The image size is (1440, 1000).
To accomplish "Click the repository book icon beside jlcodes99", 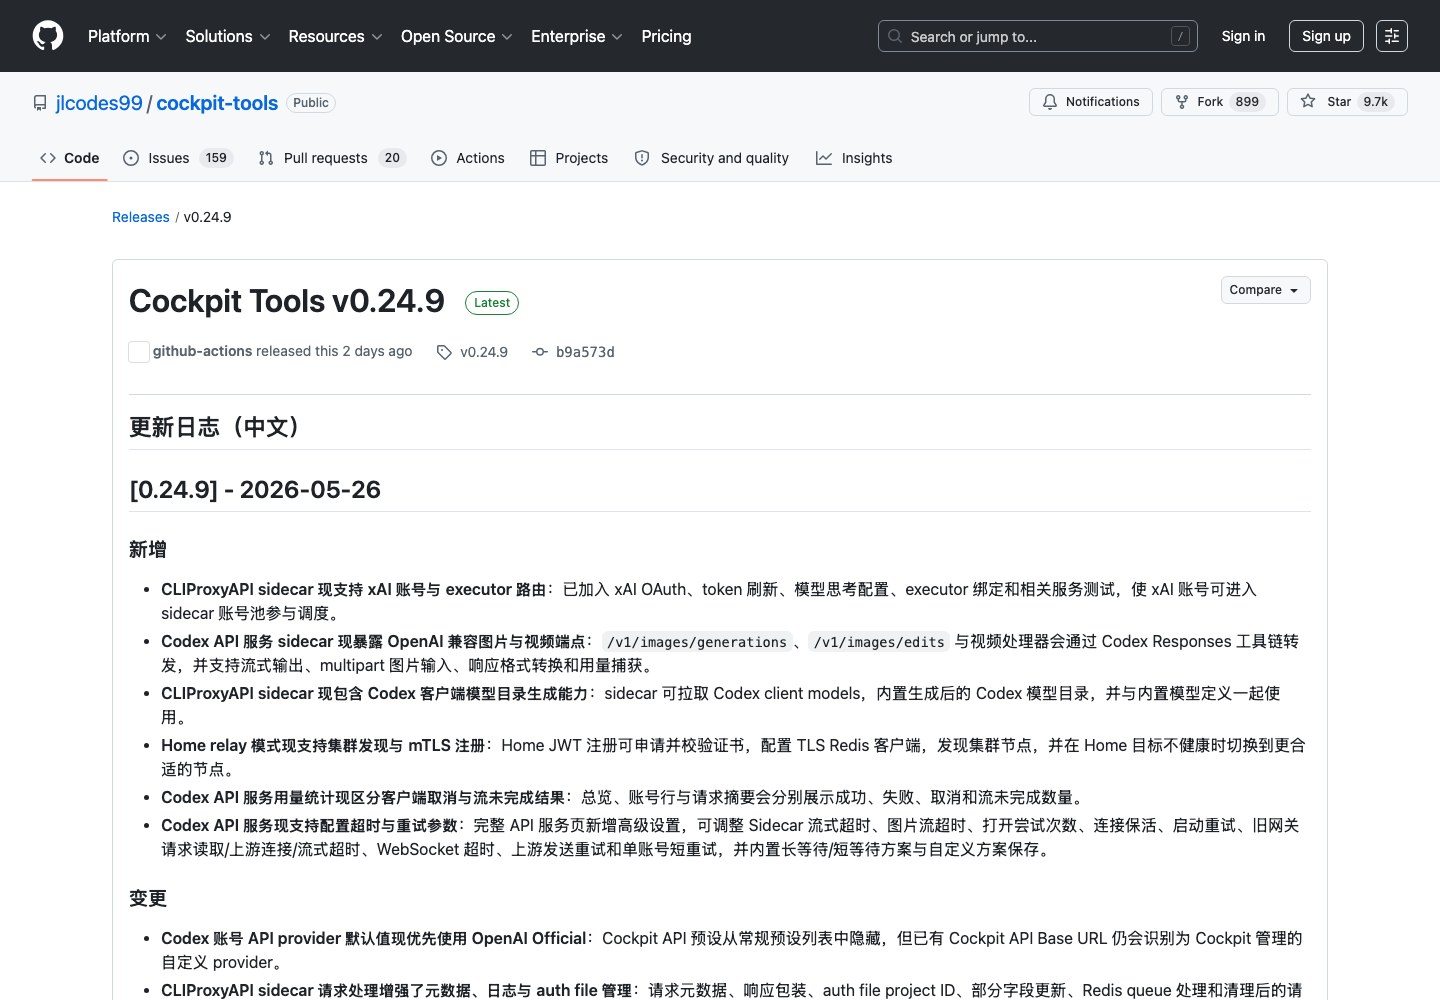I will pyautogui.click(x=40, y=103).
